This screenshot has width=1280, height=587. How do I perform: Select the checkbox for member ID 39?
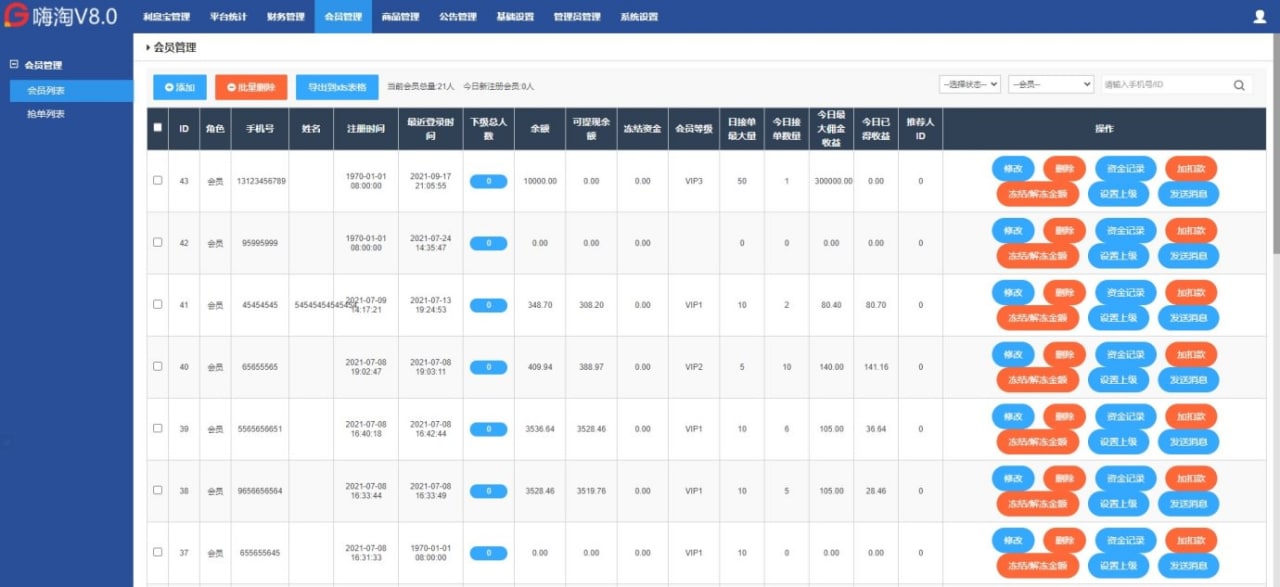coord(157,428)
